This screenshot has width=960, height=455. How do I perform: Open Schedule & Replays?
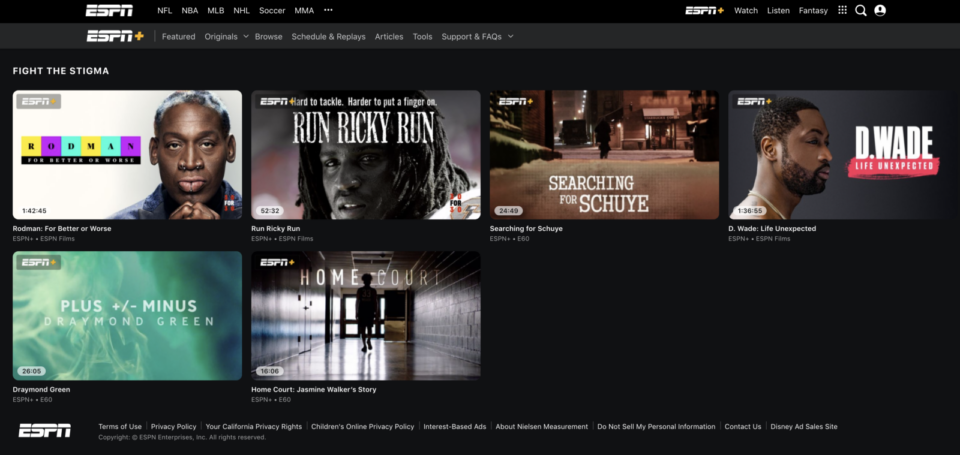(x=328, y=37)
